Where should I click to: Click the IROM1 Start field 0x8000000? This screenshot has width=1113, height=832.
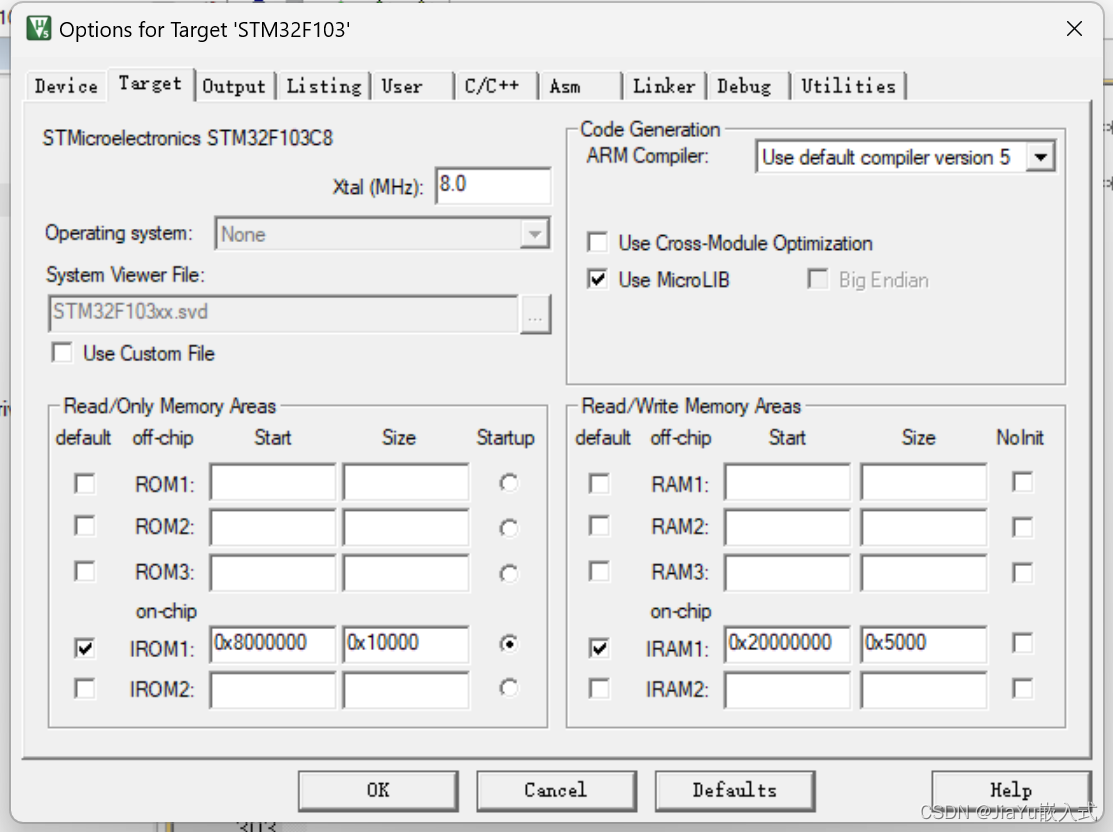tap(273, 644)
